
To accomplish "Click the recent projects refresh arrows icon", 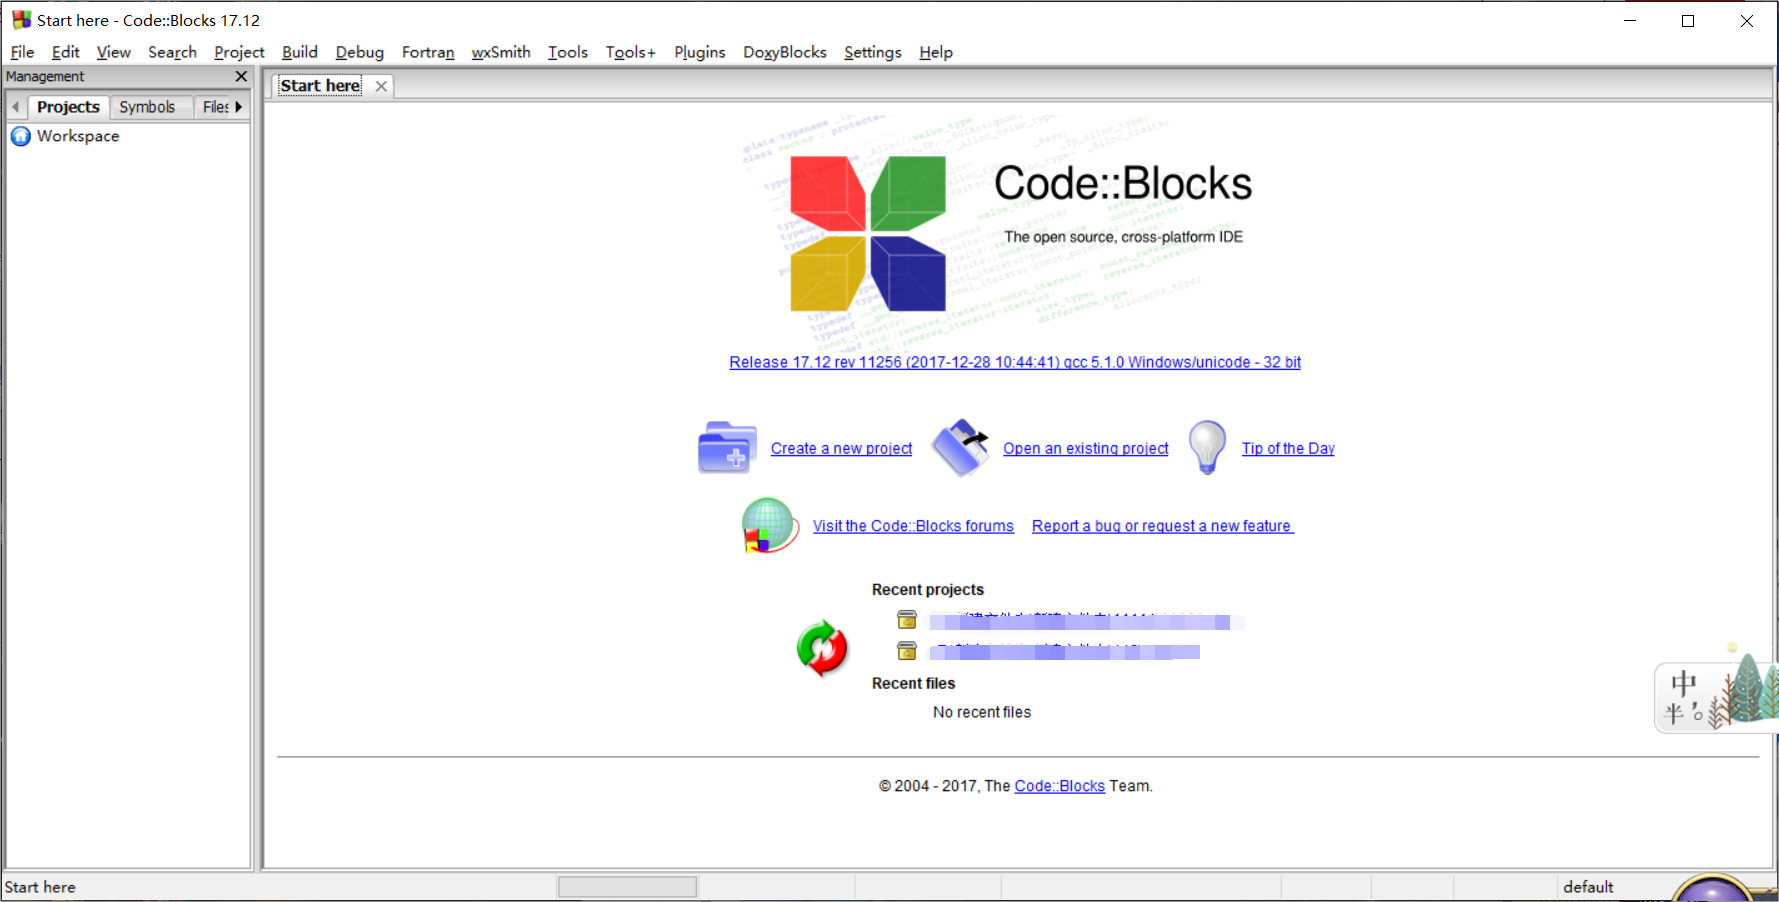I will click(822, 648).
